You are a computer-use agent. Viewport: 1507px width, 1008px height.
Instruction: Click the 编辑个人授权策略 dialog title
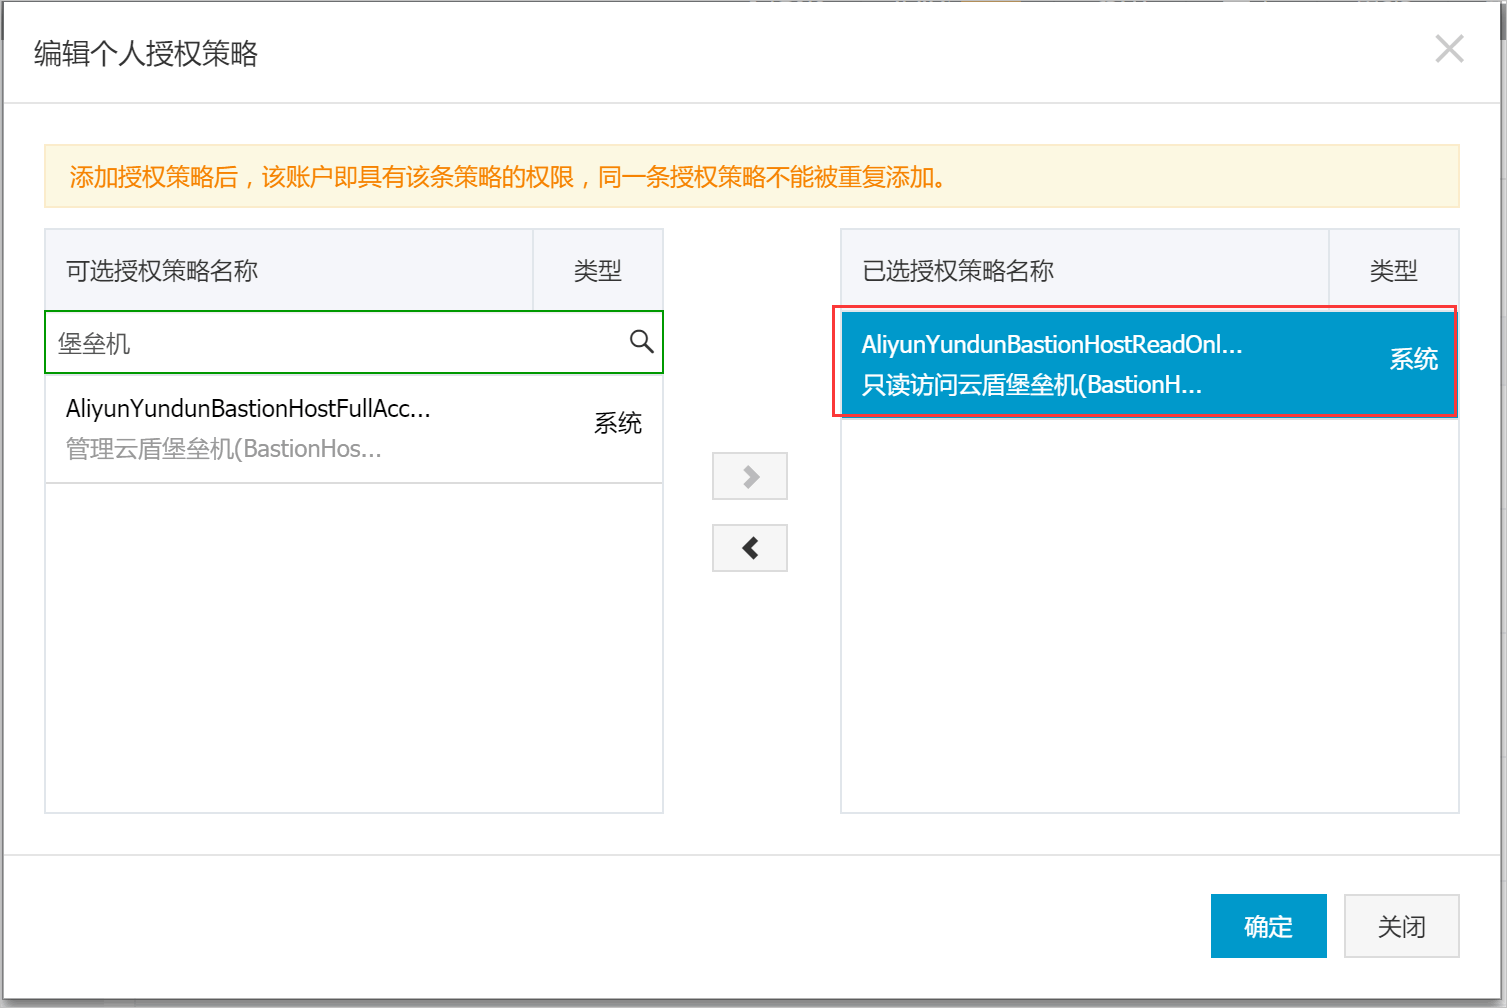pyautogui.click(x=146, y=53)
